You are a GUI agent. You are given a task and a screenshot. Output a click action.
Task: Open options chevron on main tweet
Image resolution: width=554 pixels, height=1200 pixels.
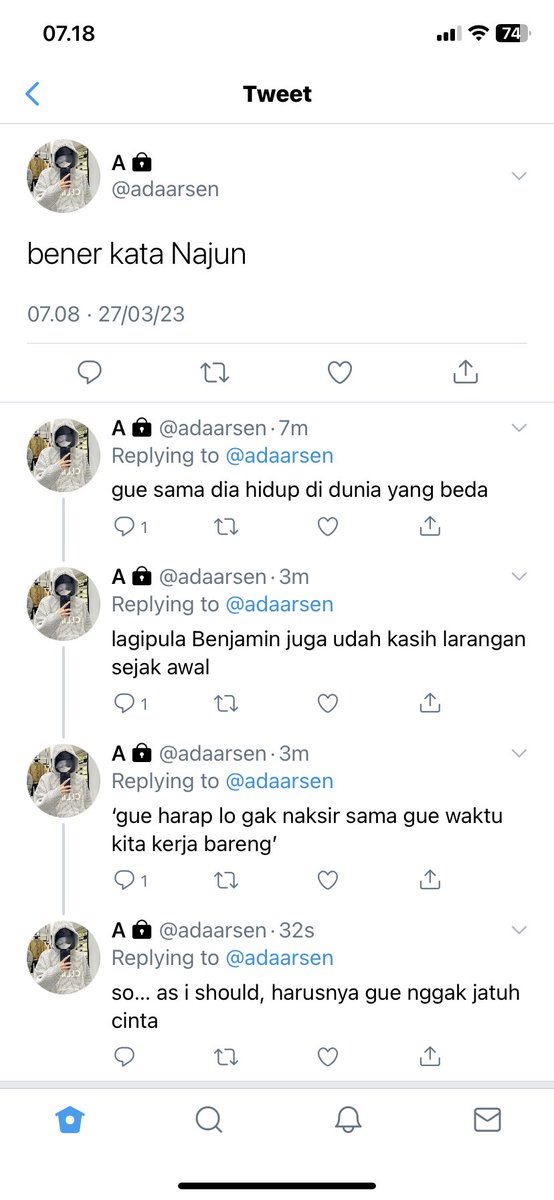tap(519, 176)
